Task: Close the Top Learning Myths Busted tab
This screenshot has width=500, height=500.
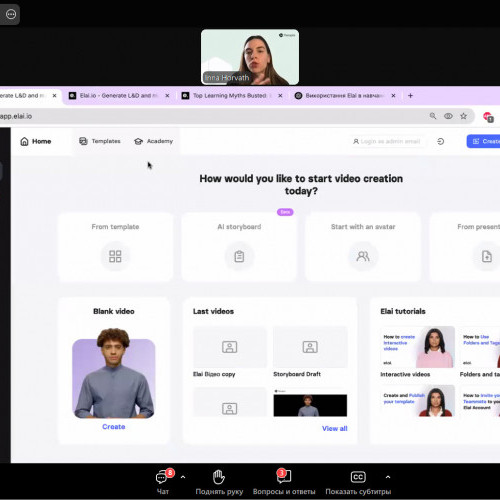Action: point(280,96)
